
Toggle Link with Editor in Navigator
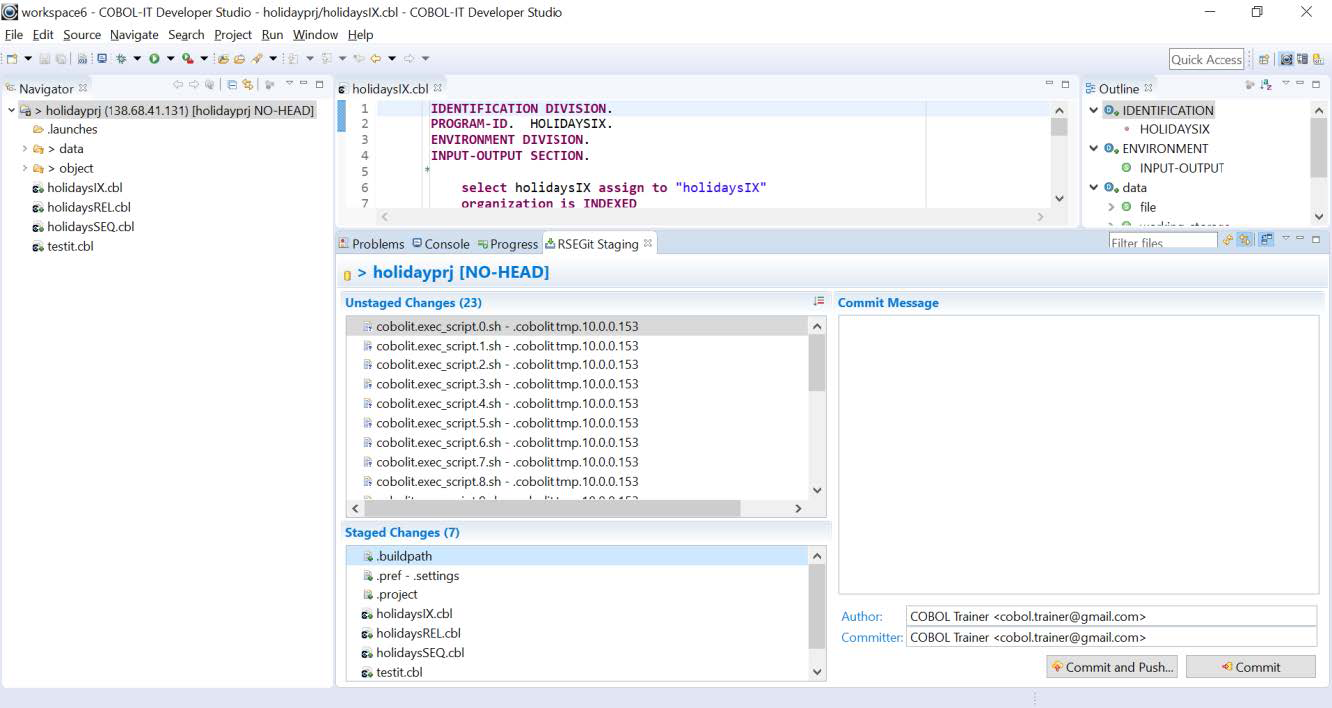[247, 85]
